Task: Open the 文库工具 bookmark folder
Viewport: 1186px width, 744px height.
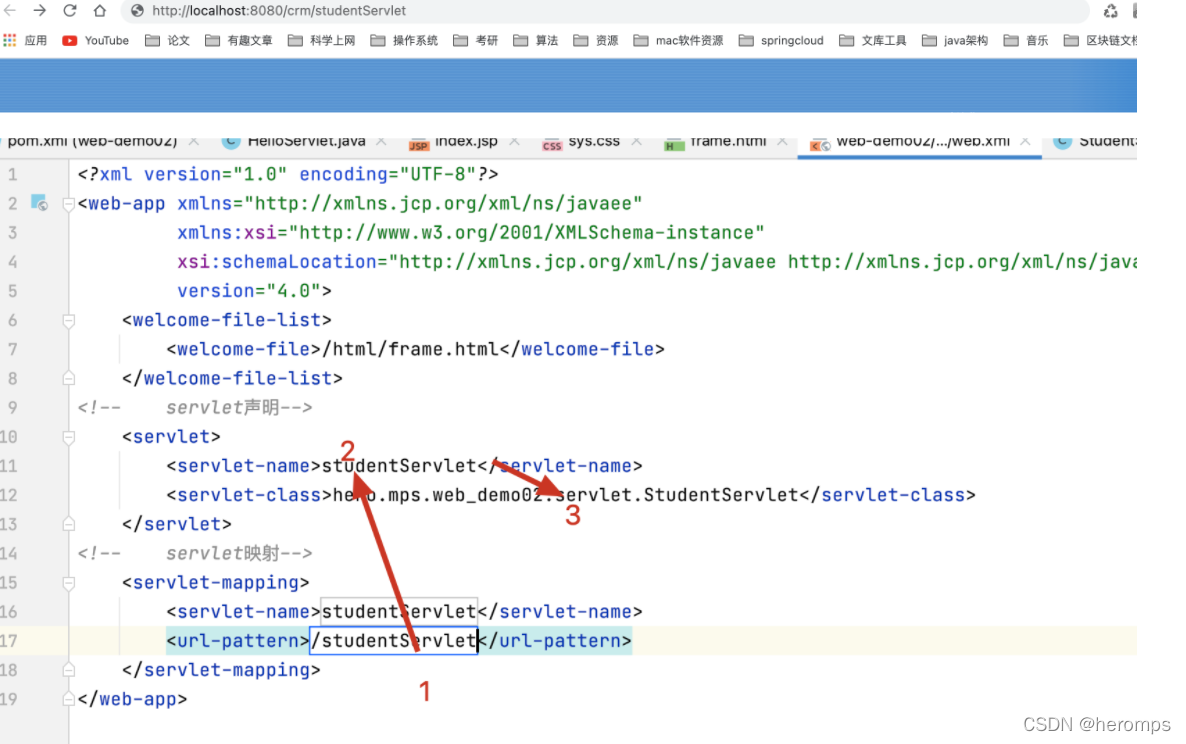Action: pyautogui.click(x=873, y=40)
